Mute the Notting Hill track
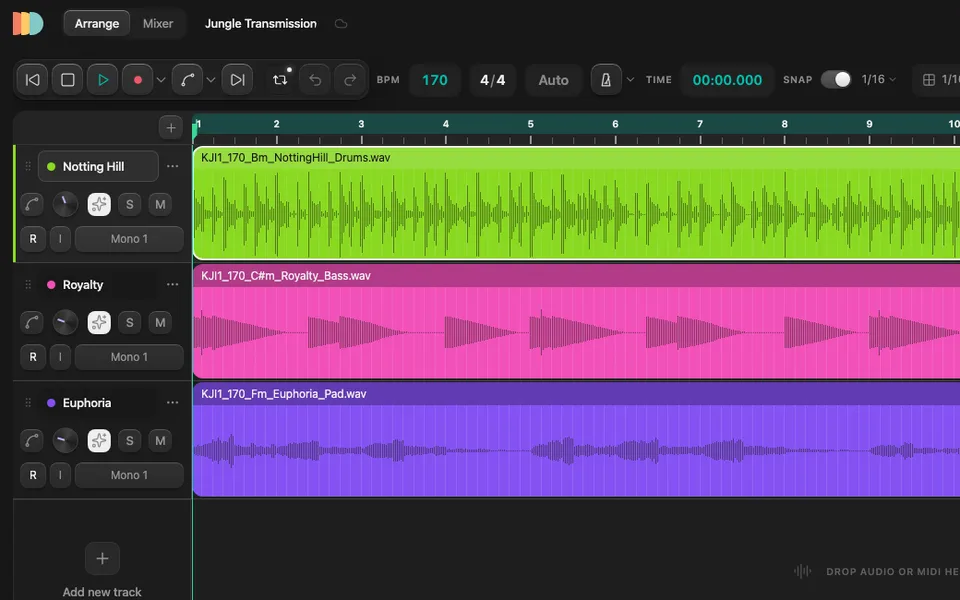 pos(160,204)
